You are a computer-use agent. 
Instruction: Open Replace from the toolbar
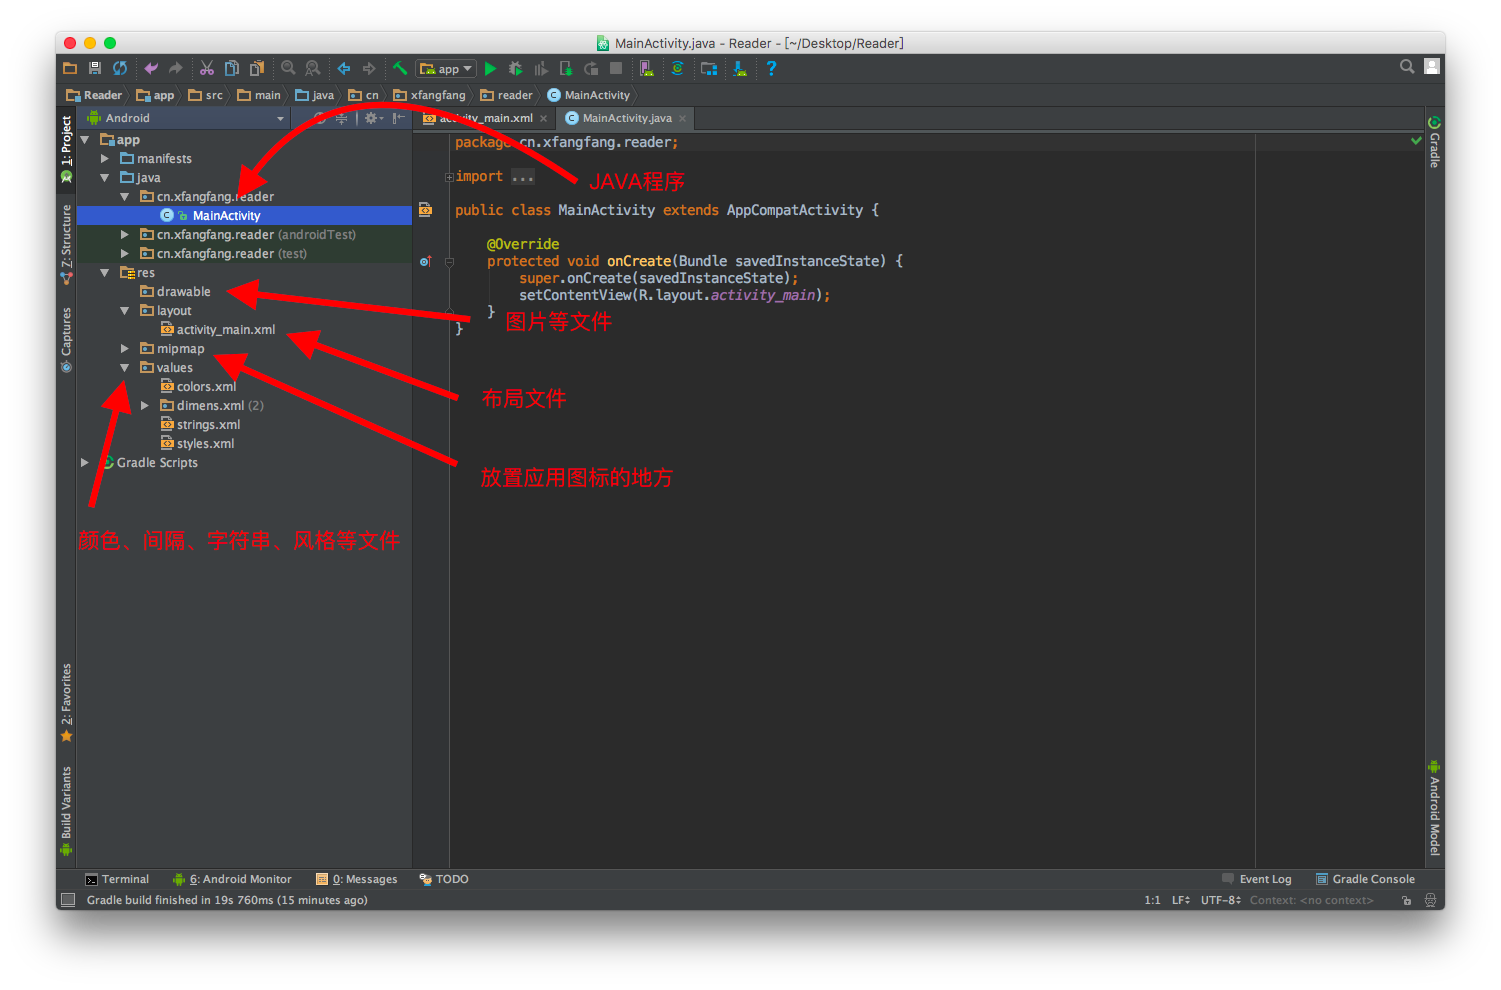tap(313, 68)
